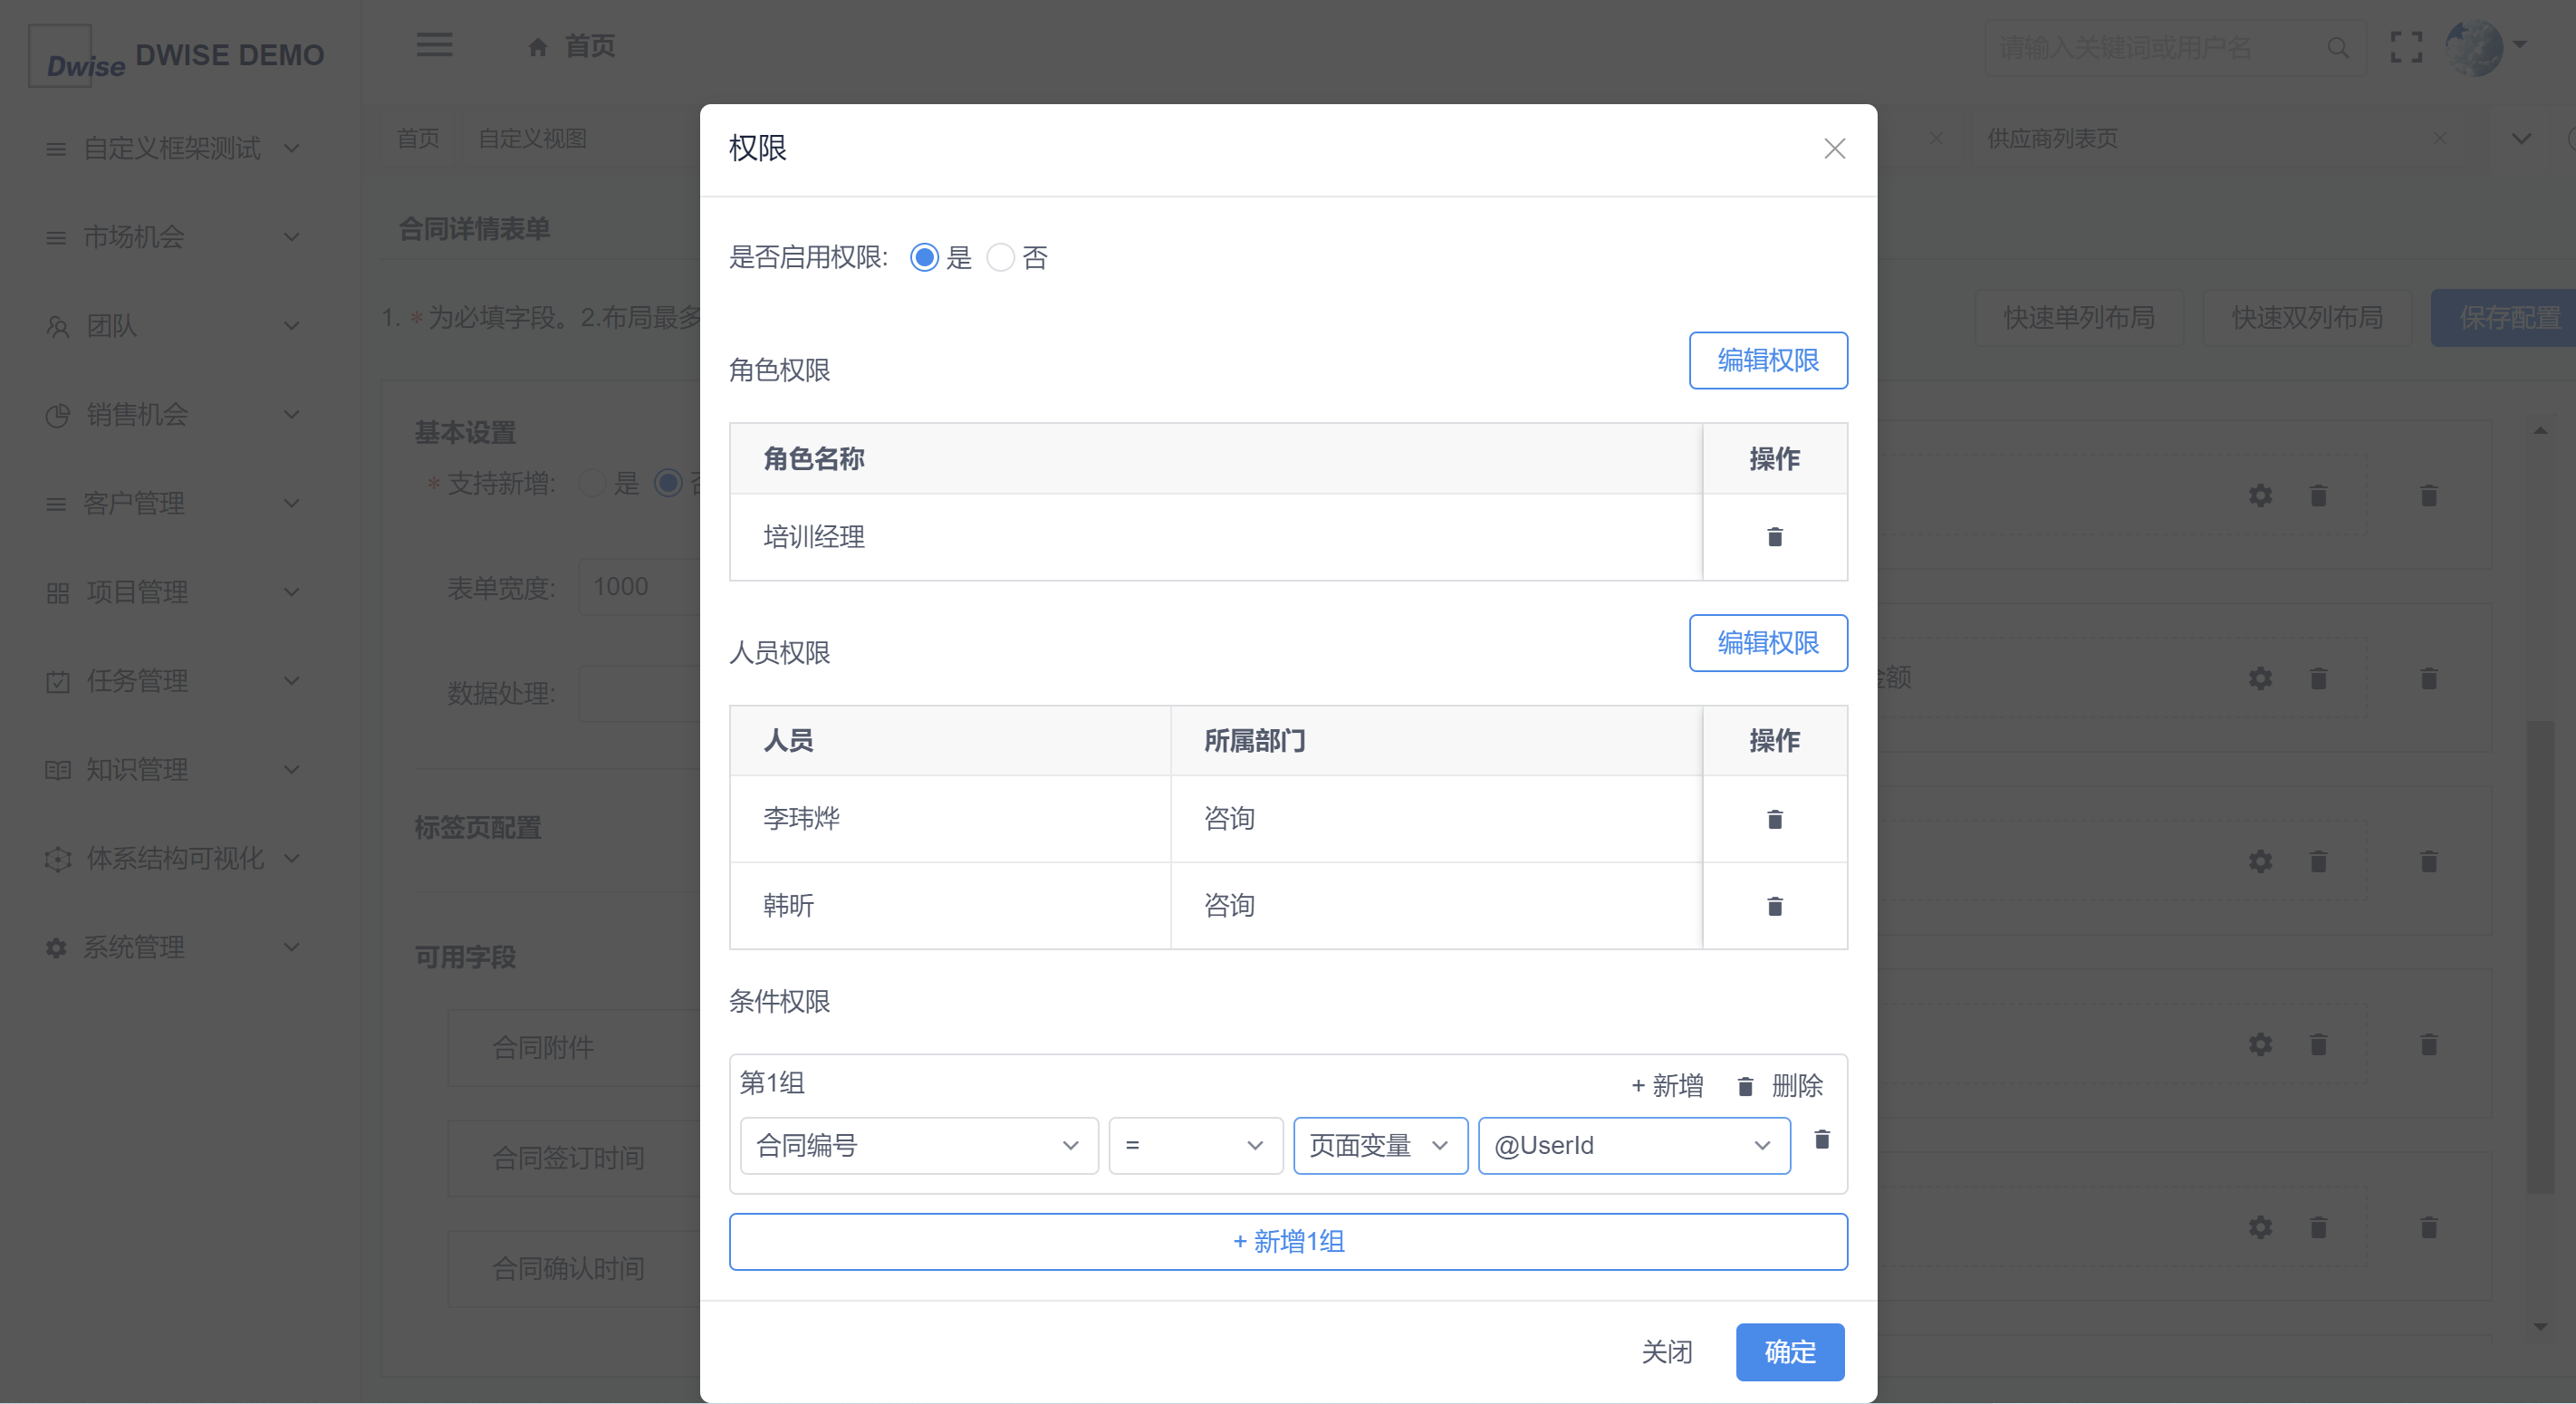Open the = operator dropdown

point(1194,1145)
